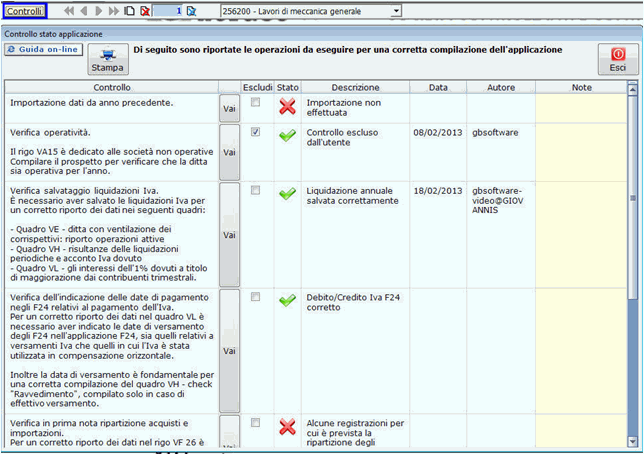Click red X status icon for Importazione non effettuata
This screenshot has width=644, height=454.
tap(288, 106)
